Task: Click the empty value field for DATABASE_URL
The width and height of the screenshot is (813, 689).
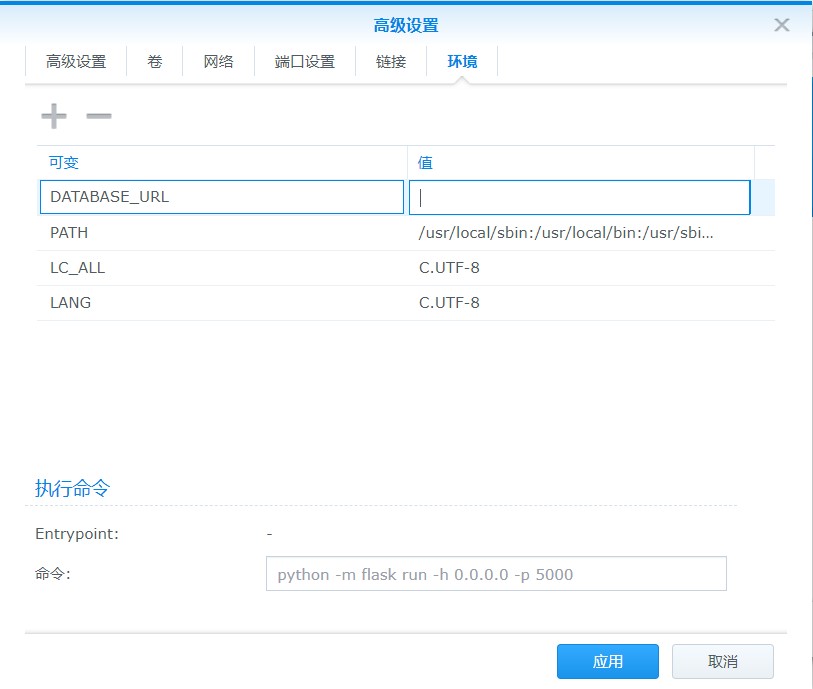Action: 578,197
